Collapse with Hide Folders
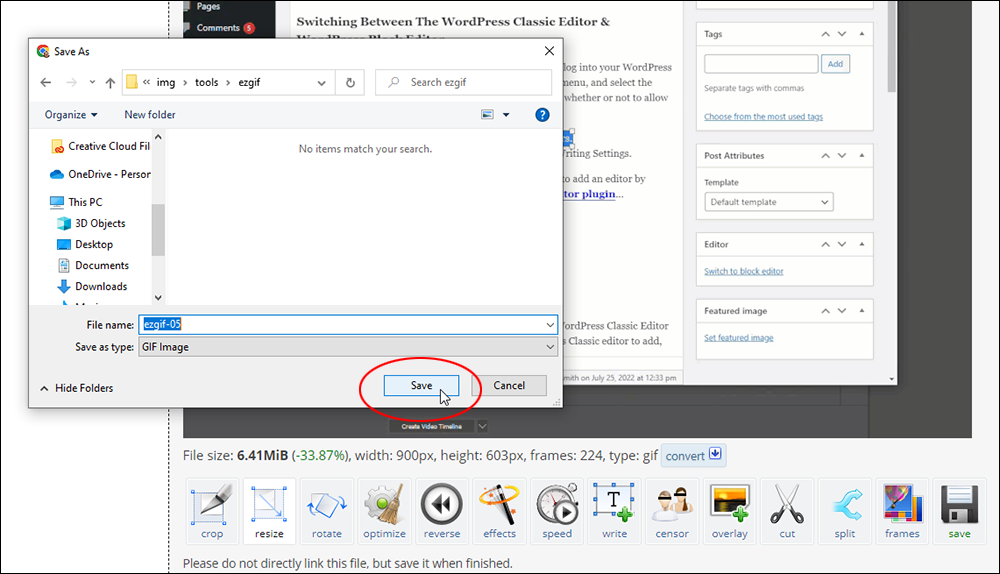The width and height of the screenshot is (1000, 574). 77,388
